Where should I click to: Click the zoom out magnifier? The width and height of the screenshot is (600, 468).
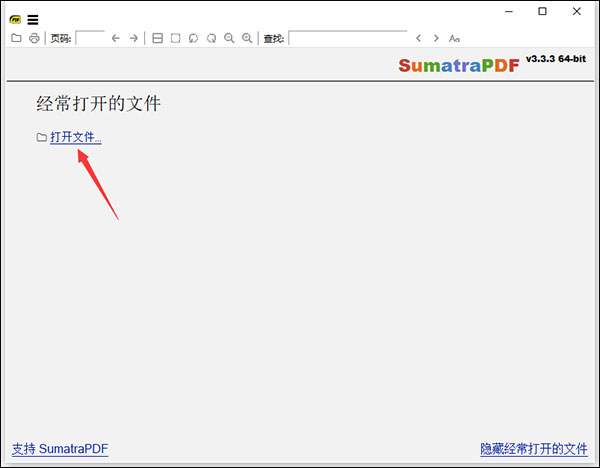[x=229, y=38]
